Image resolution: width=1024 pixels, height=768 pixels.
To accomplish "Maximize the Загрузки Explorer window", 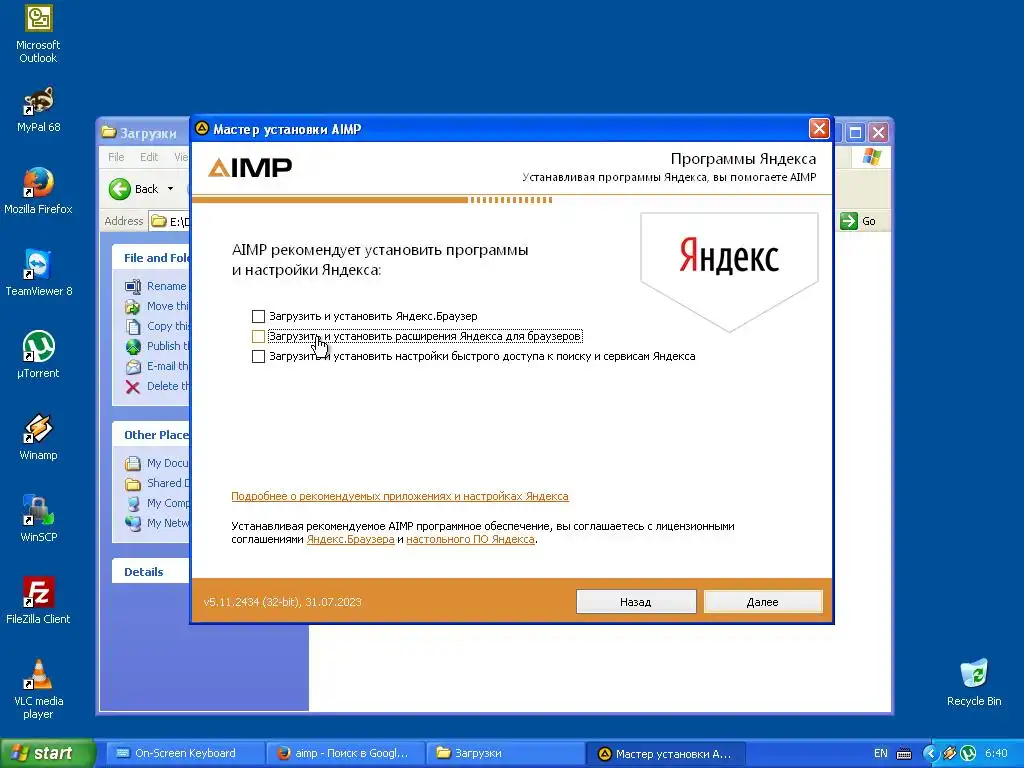I will tap(855, 133).
